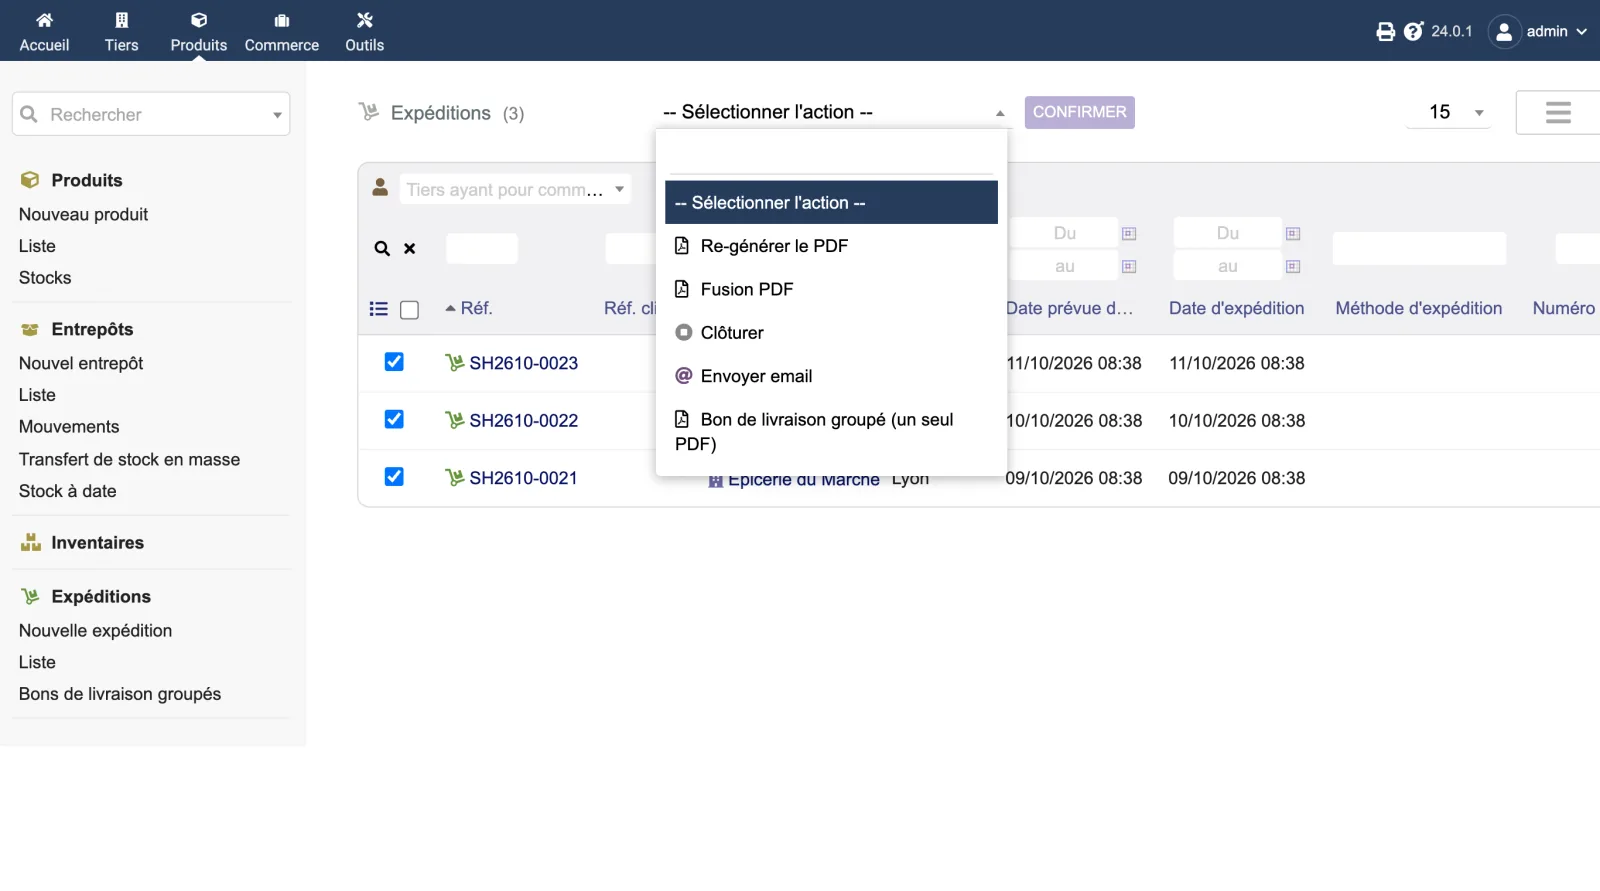This screenshot has height=891, width=1600.
Task: Open Transfert de stock en masse
Action: [129, 459]
